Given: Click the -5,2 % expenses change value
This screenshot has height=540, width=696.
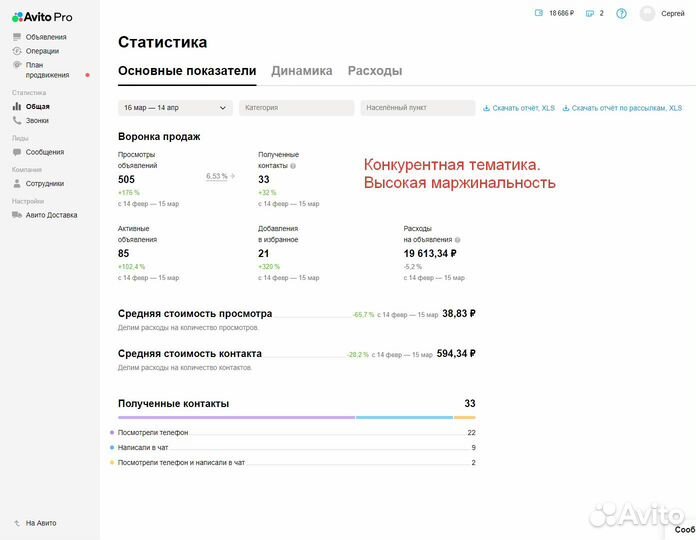Looking at the screenshot, I should pyautogui.click(x=412, y=267).
